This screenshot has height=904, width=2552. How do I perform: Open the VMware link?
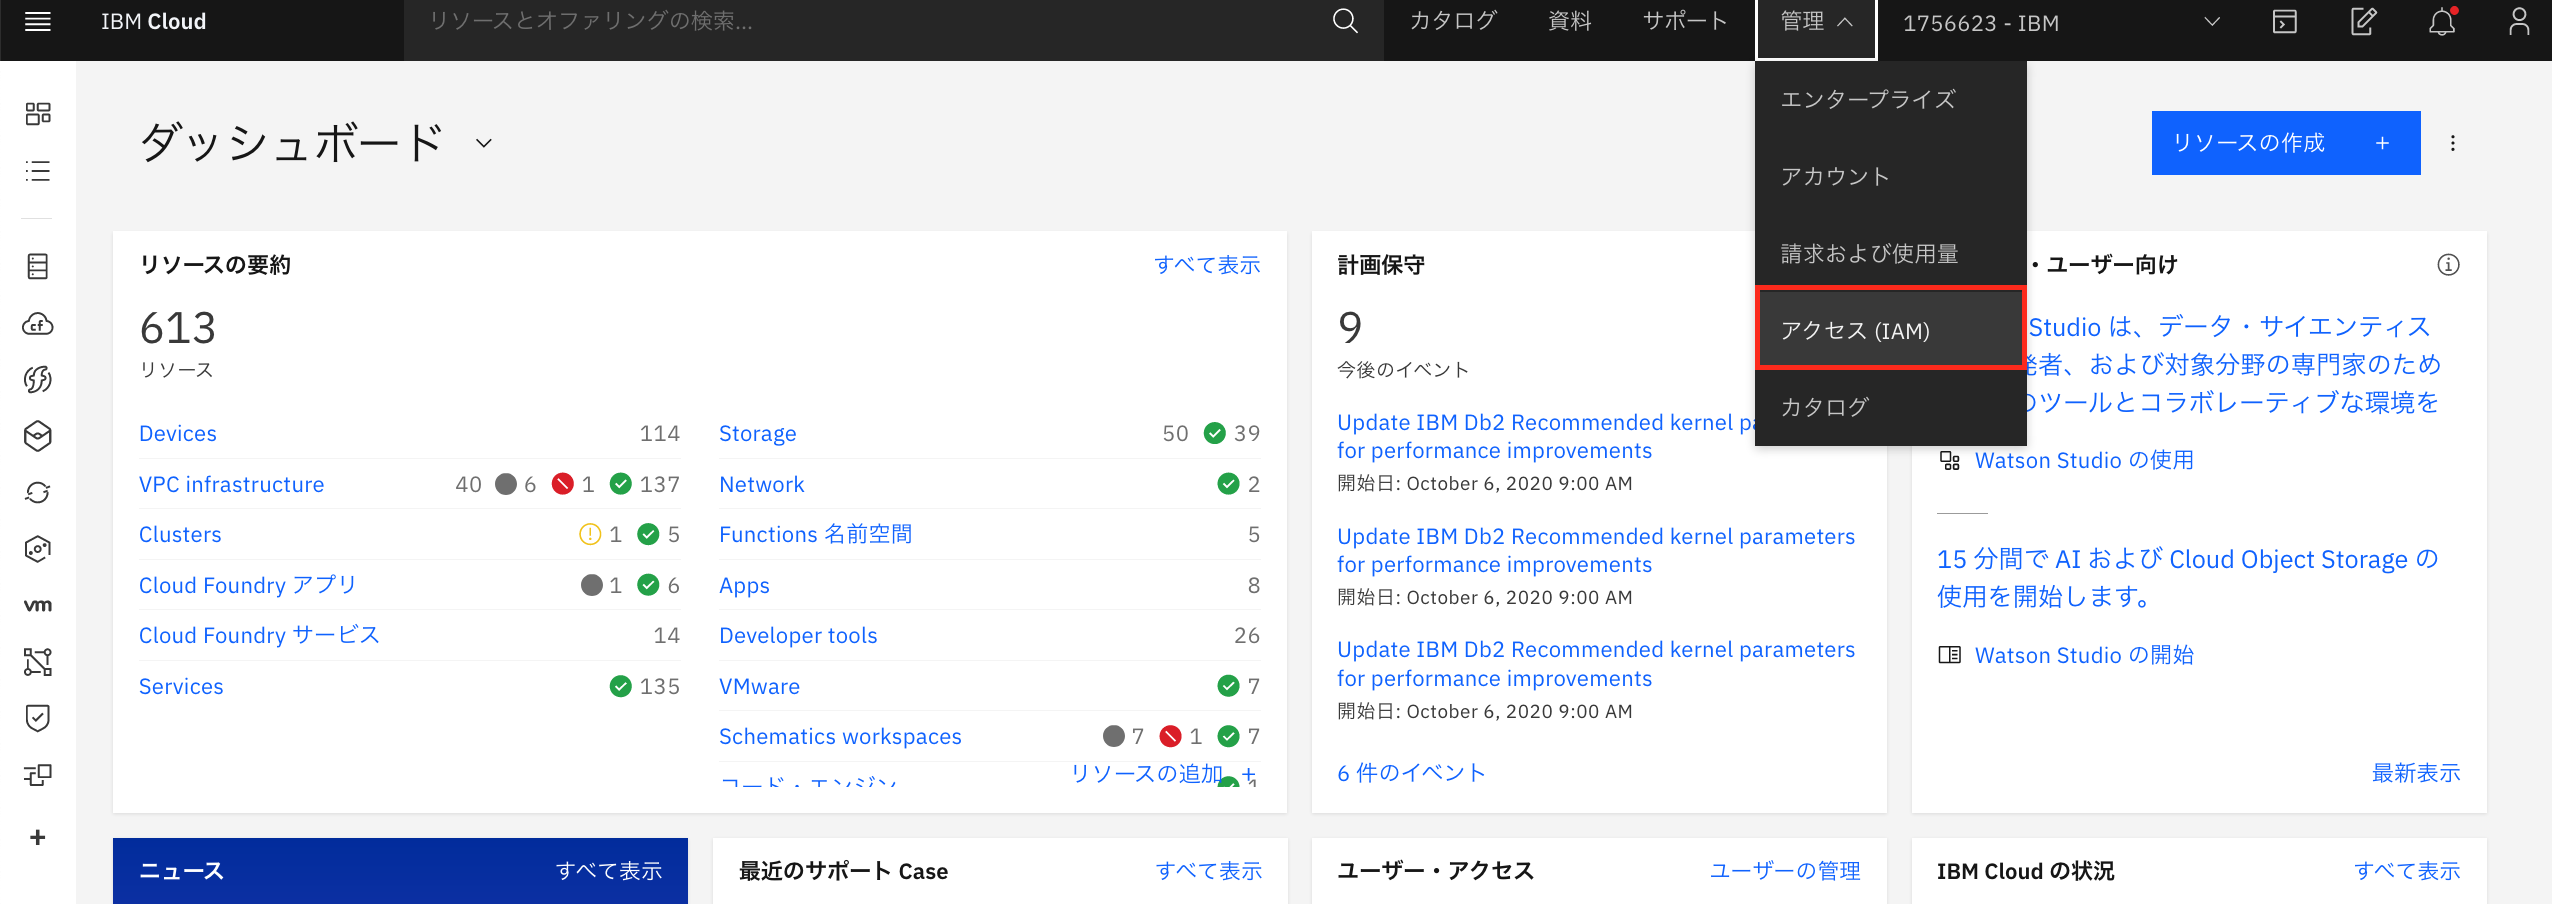(x=760, y=687)
